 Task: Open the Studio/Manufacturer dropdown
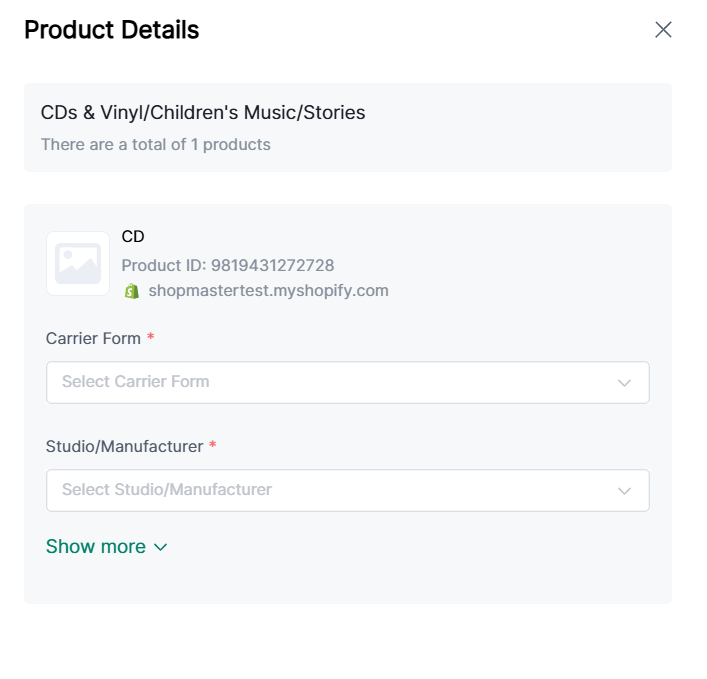tap(347, 490)
